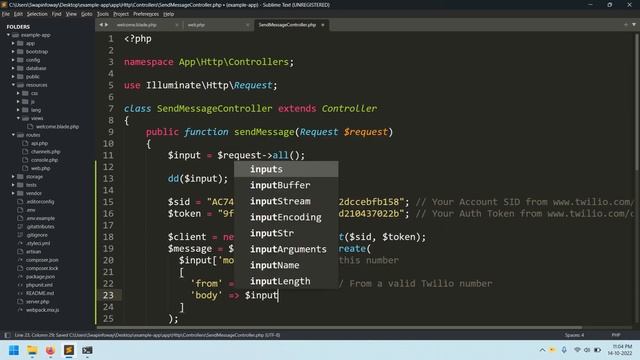Close the web.php tab
The image size is (640, 360).
tap(247, 25)
